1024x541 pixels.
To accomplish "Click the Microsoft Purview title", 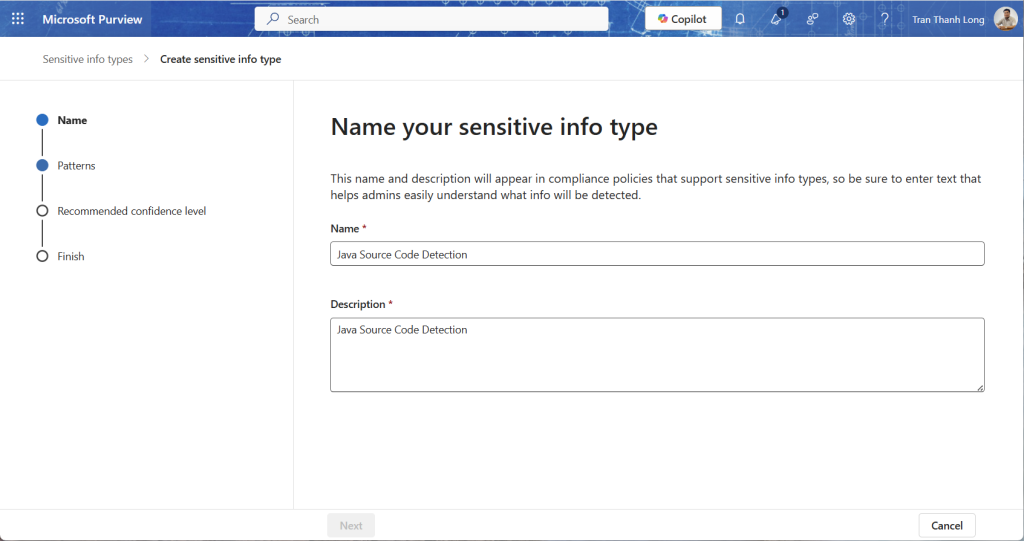I will pos(92,19).
